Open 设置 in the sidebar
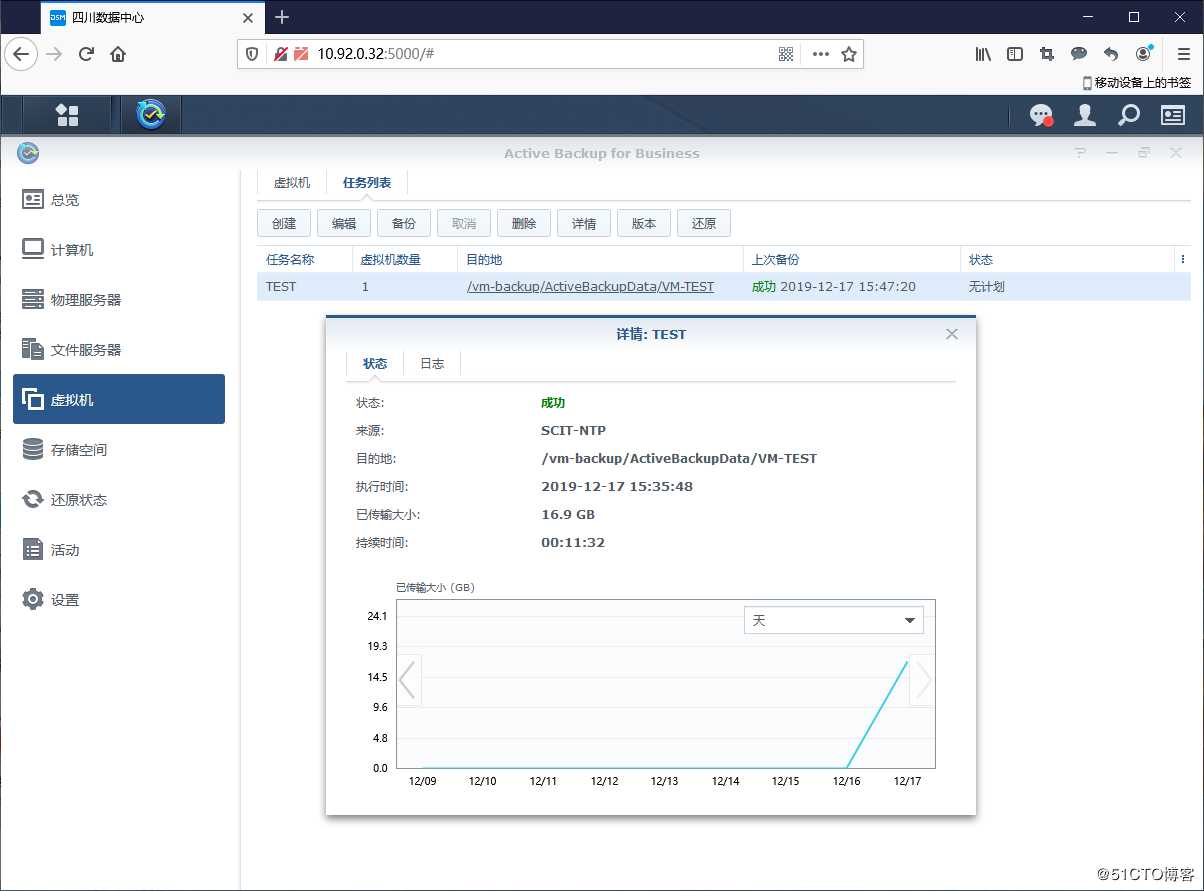 tap(119, 599)
